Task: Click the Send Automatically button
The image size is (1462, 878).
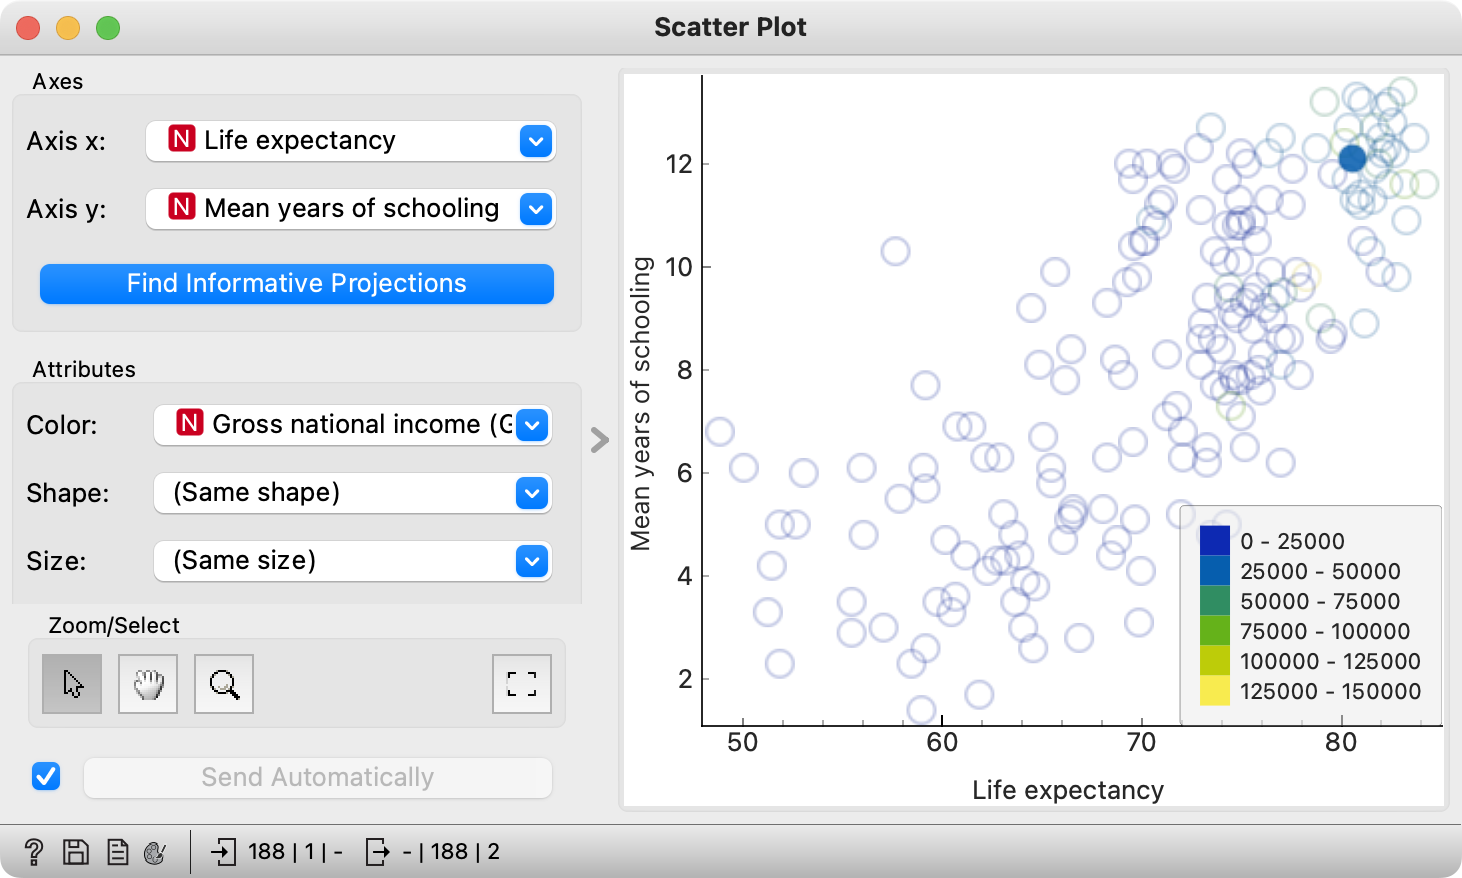Action: (x=317, y=777)
